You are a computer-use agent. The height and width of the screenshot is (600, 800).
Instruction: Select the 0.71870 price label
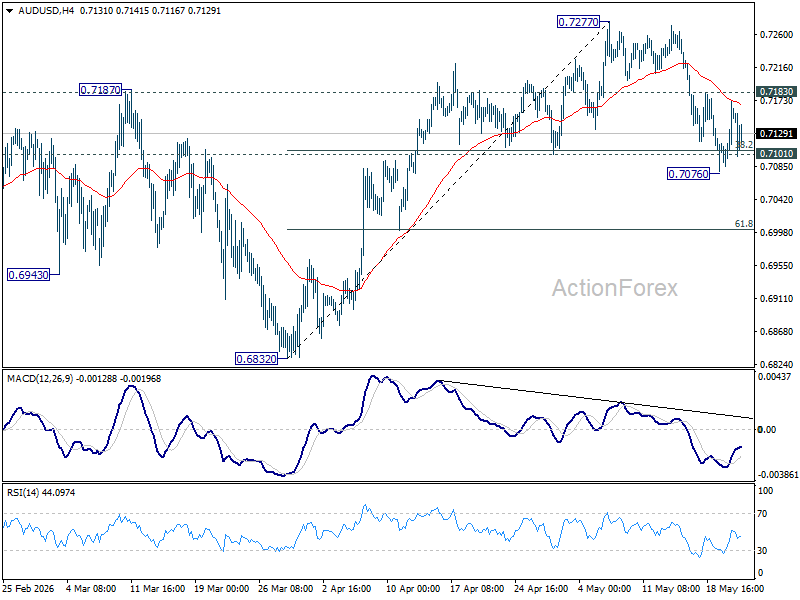[x=101, y=90]
